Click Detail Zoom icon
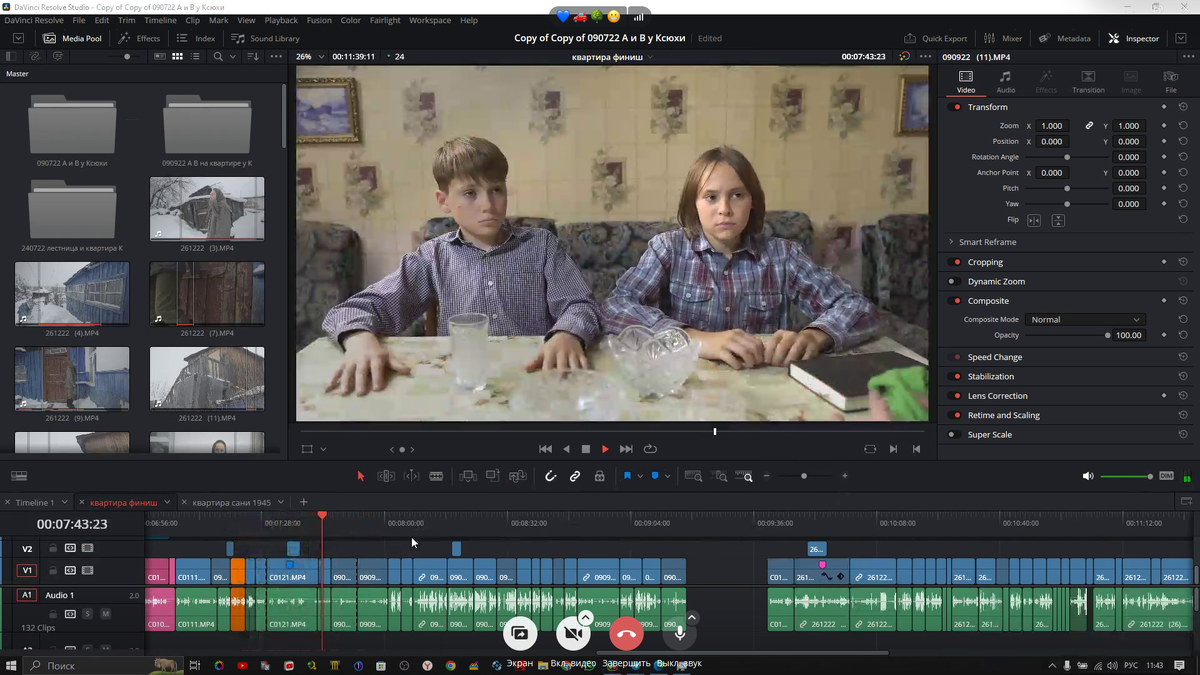1200x675 pixels. pos(719,476)
